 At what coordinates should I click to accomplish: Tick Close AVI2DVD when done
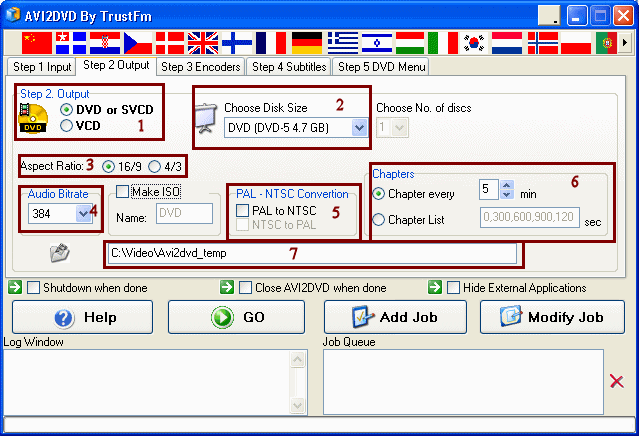(245, 287)
